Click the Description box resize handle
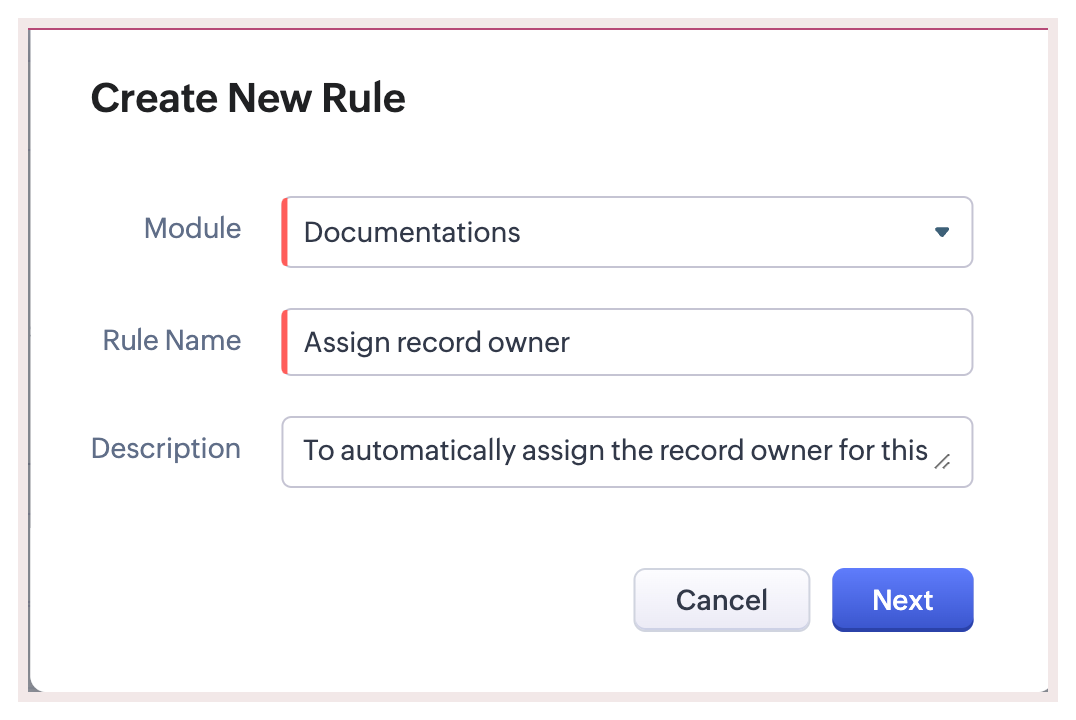 pyautogui.click(x=942, y=461)
